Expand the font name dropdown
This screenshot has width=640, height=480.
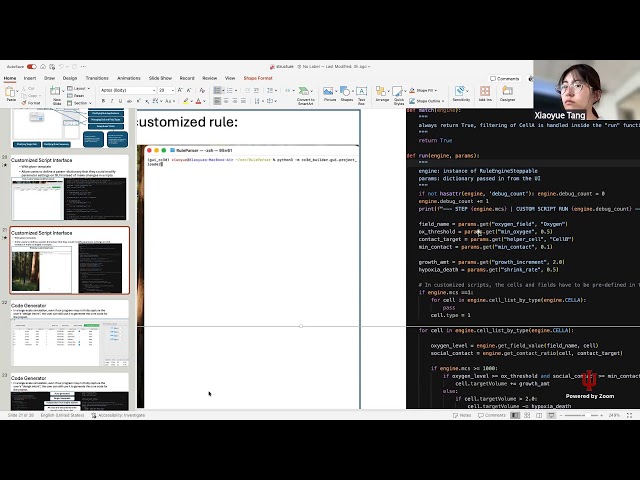pyautogui.click(x=154, y=90)
